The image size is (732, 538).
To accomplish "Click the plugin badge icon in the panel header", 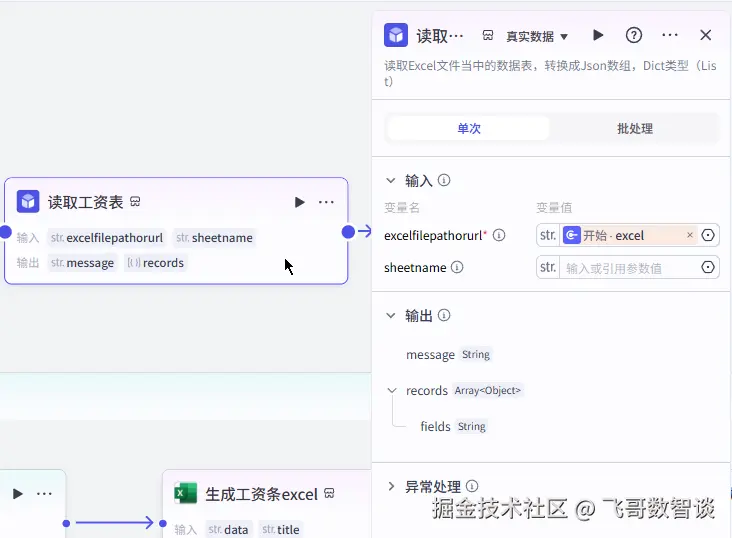I will pyautogui.click(x=488, y=35).
